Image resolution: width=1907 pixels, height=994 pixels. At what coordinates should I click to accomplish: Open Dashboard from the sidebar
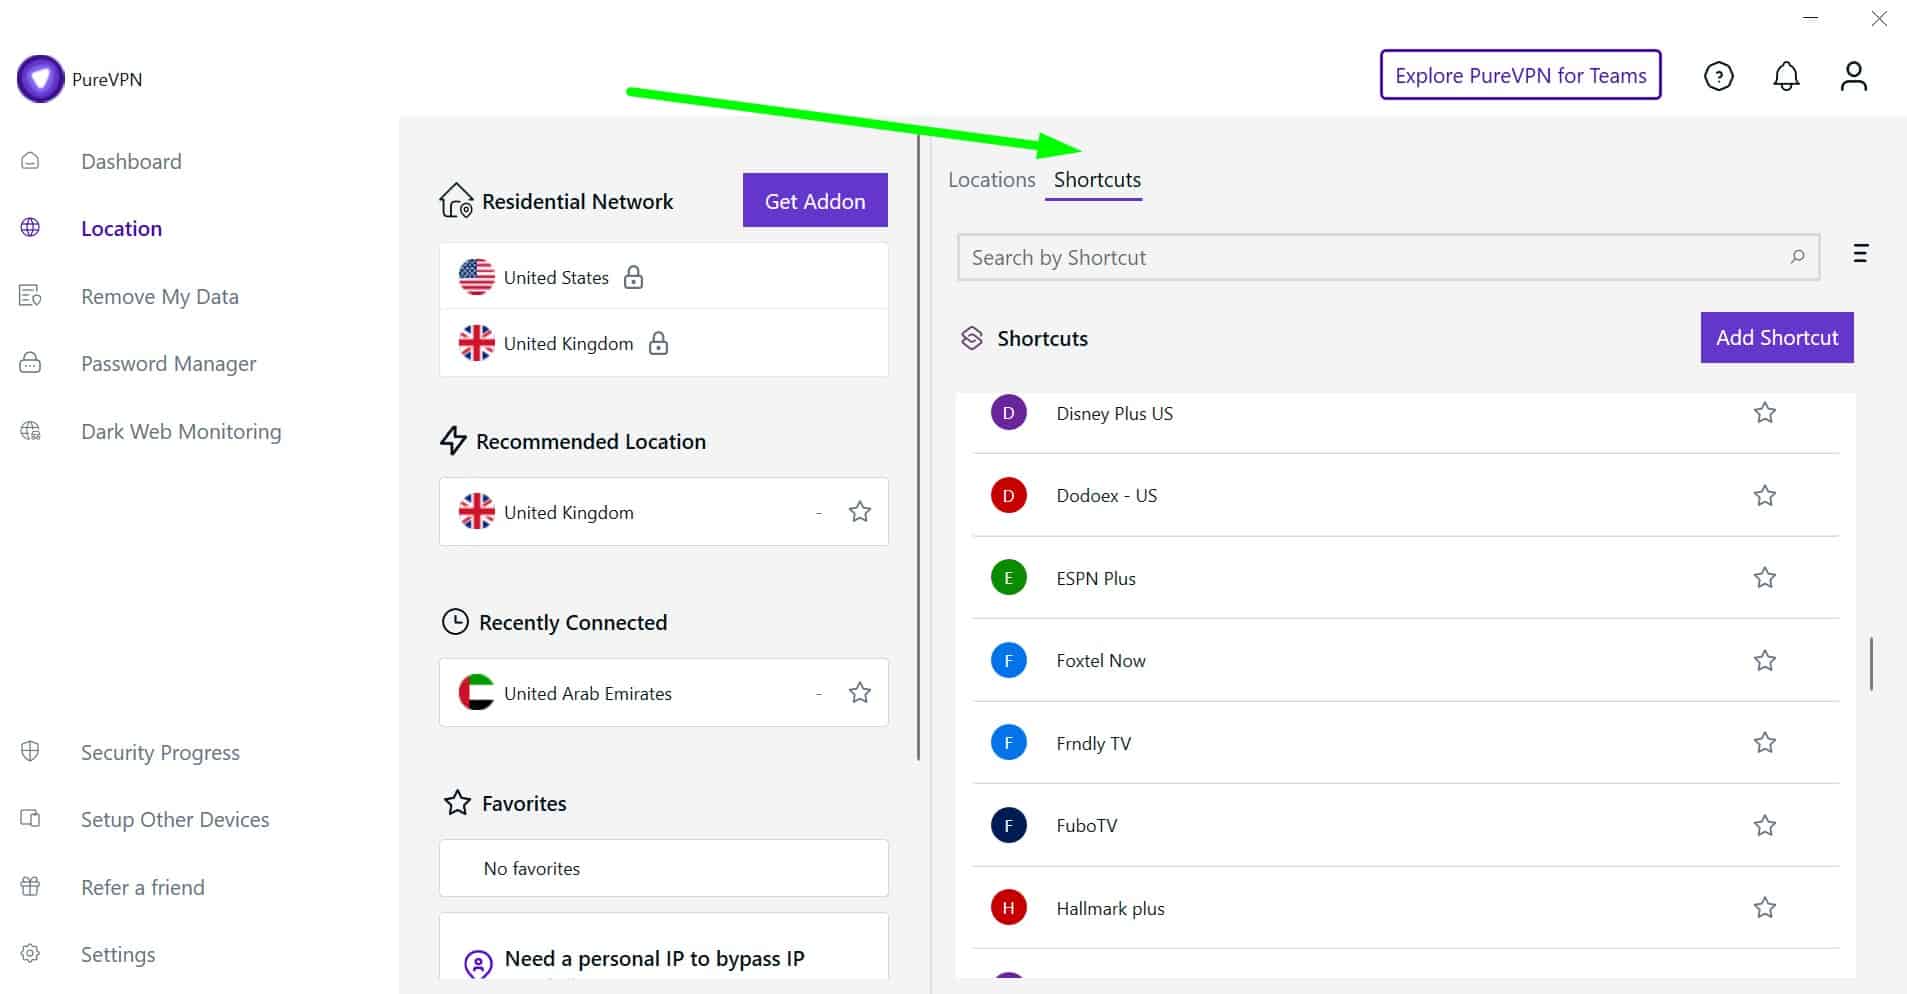point(131,161)
